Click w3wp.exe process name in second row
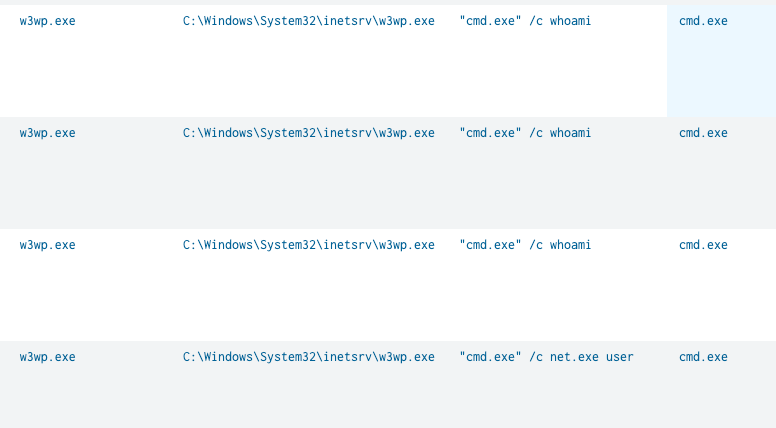776x428 pixels. (48, 133)
